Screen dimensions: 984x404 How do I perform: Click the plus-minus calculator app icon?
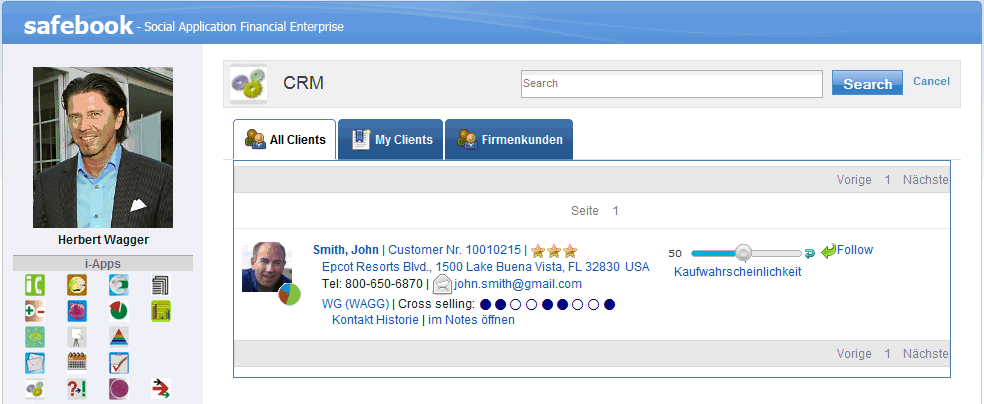[x=35, y=311]
